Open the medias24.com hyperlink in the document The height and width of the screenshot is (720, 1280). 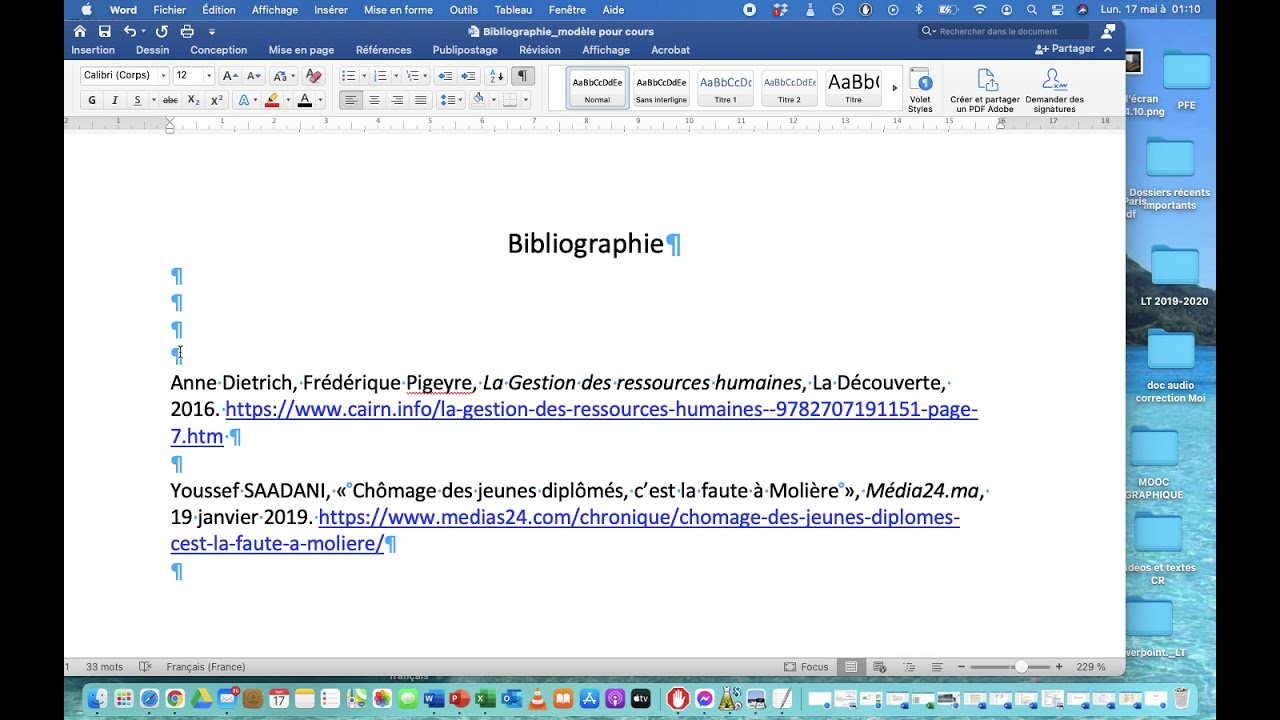tap(565, 530)
